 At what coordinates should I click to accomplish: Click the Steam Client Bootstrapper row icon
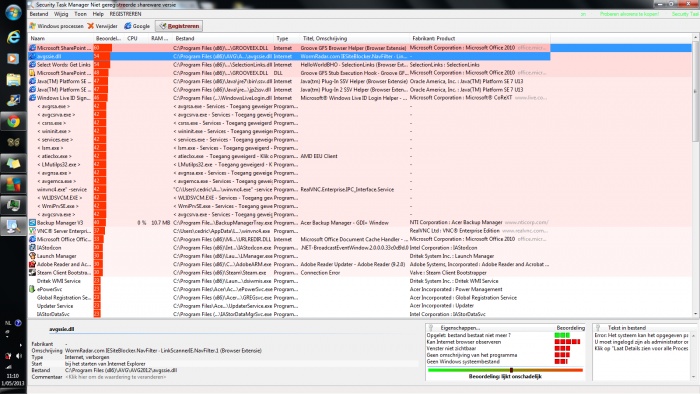click(x=32, y=273)
